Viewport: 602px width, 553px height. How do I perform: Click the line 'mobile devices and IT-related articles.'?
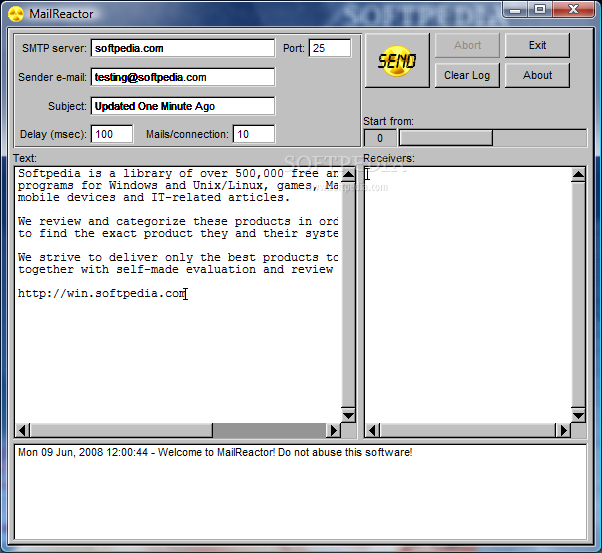click(154, 197)
